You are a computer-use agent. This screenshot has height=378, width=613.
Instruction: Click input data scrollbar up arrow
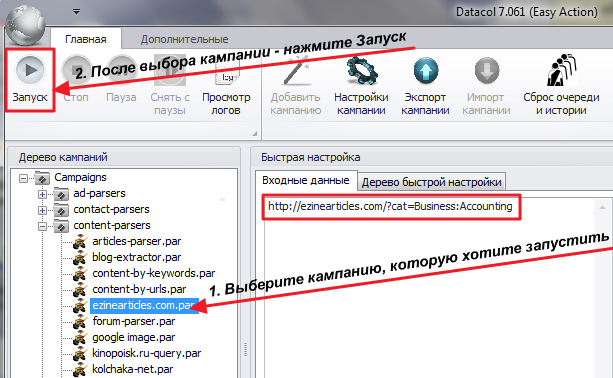[602, 207]
